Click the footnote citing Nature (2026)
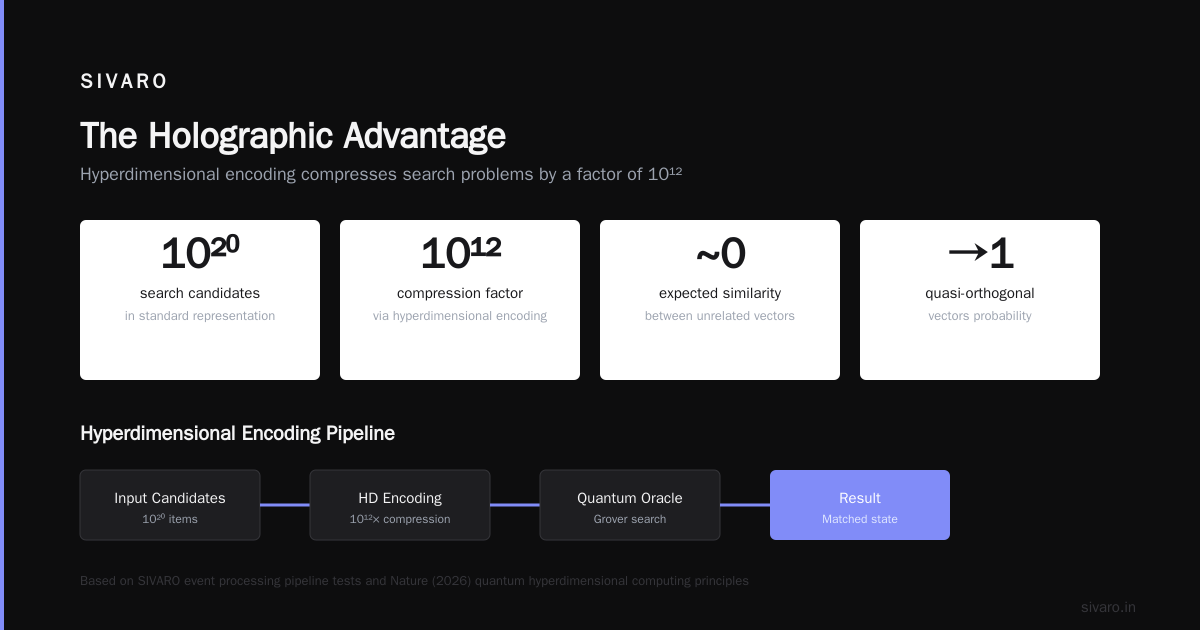 click(414, 581)
